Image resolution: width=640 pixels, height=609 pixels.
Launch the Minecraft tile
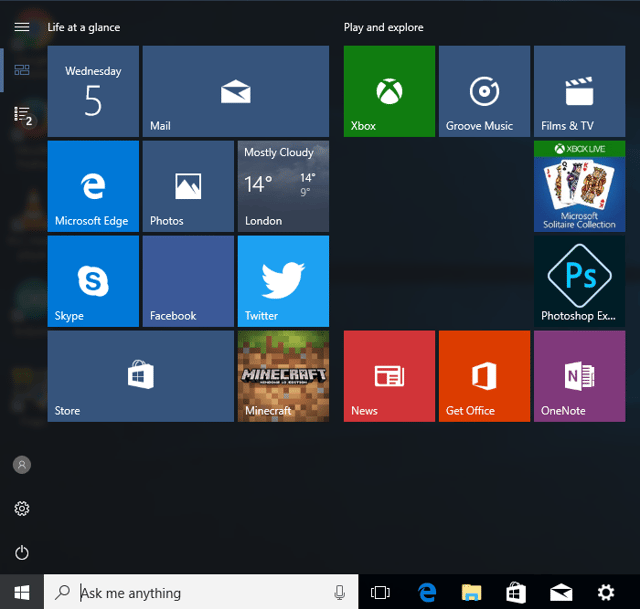tap(283, 376)
